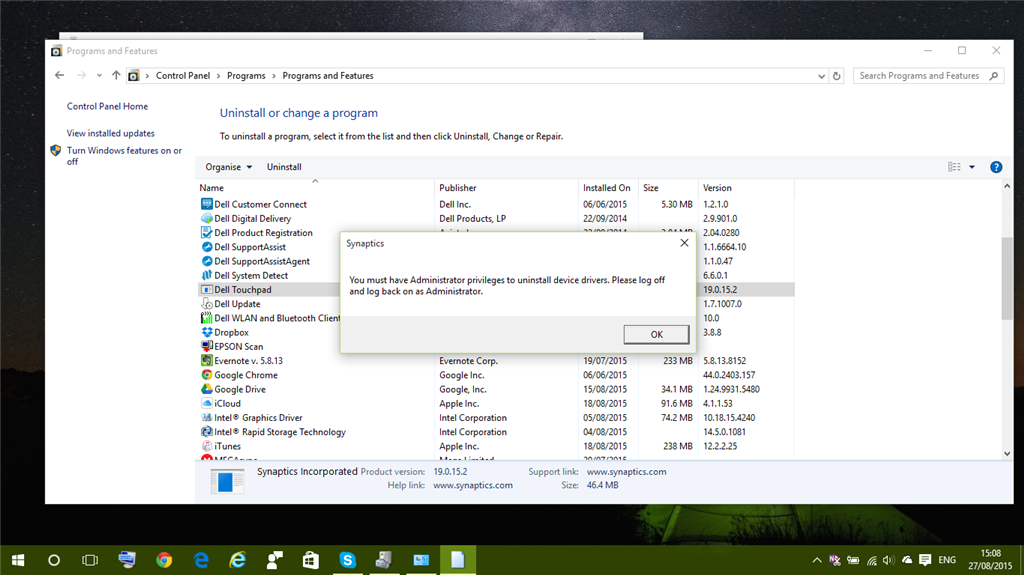Open Google Chrome from the taskbar

[164, 560]
